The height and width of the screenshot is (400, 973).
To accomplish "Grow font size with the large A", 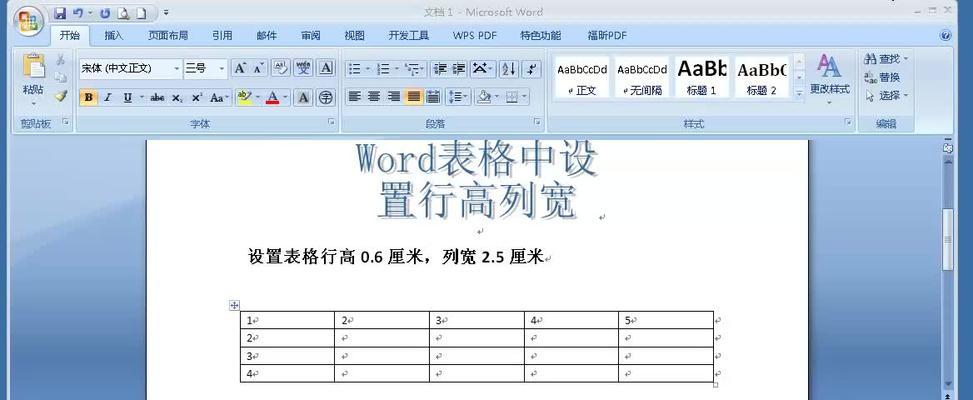I will pyautogui.click(x=240, y=68).
